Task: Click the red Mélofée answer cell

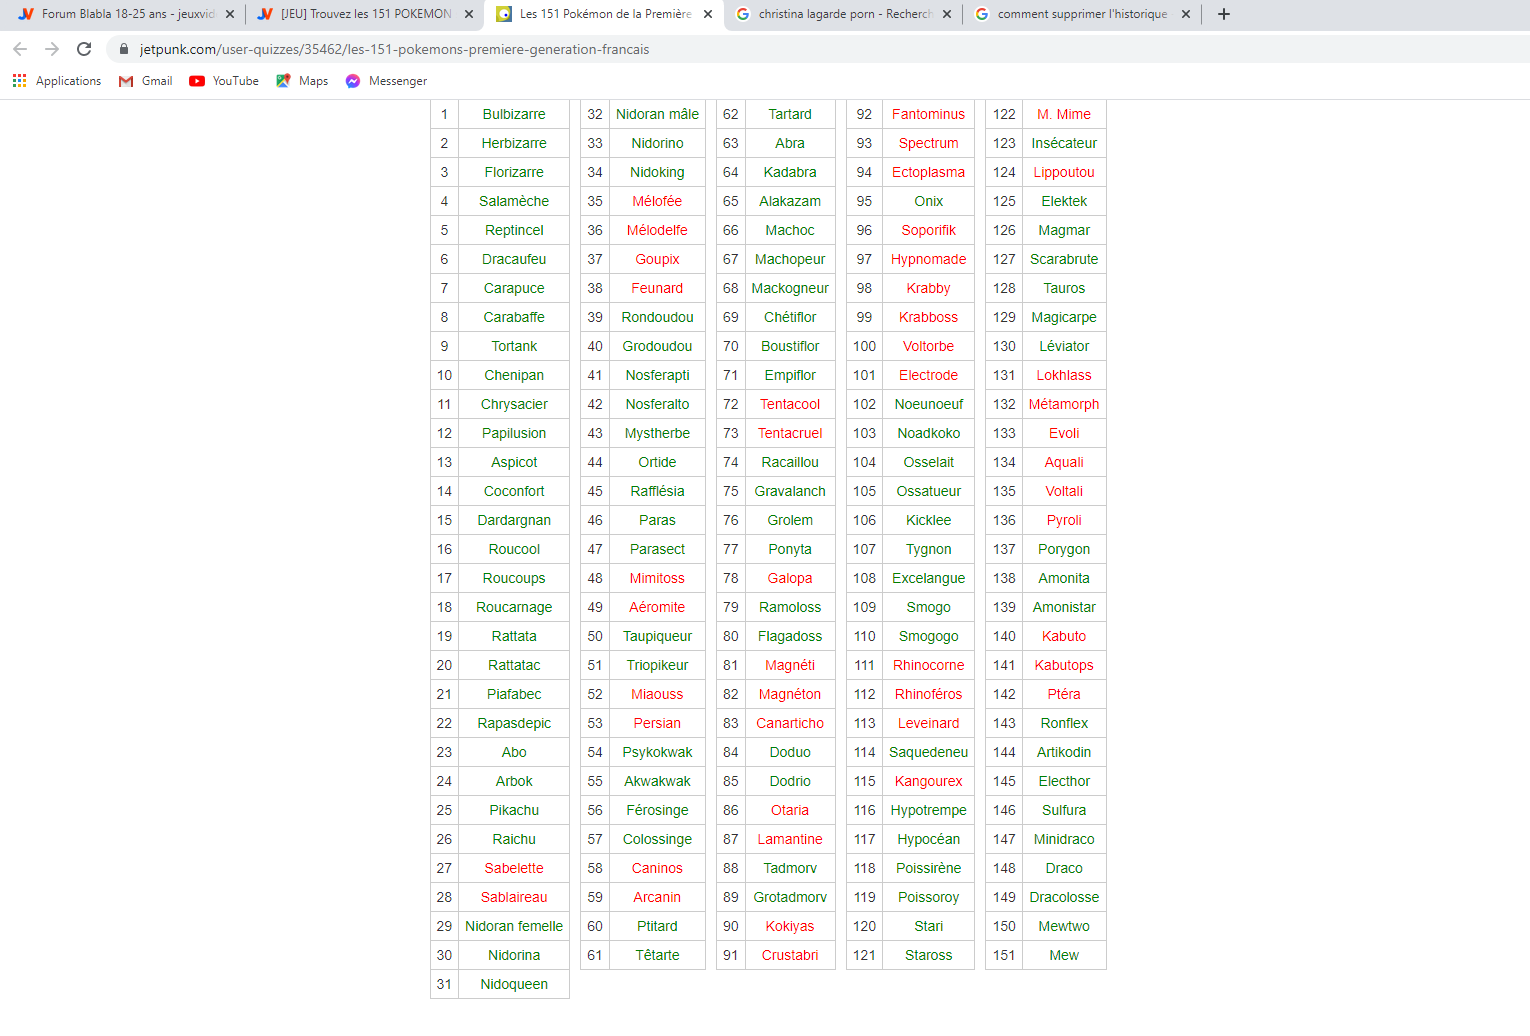Action: [x=657, y=201]
